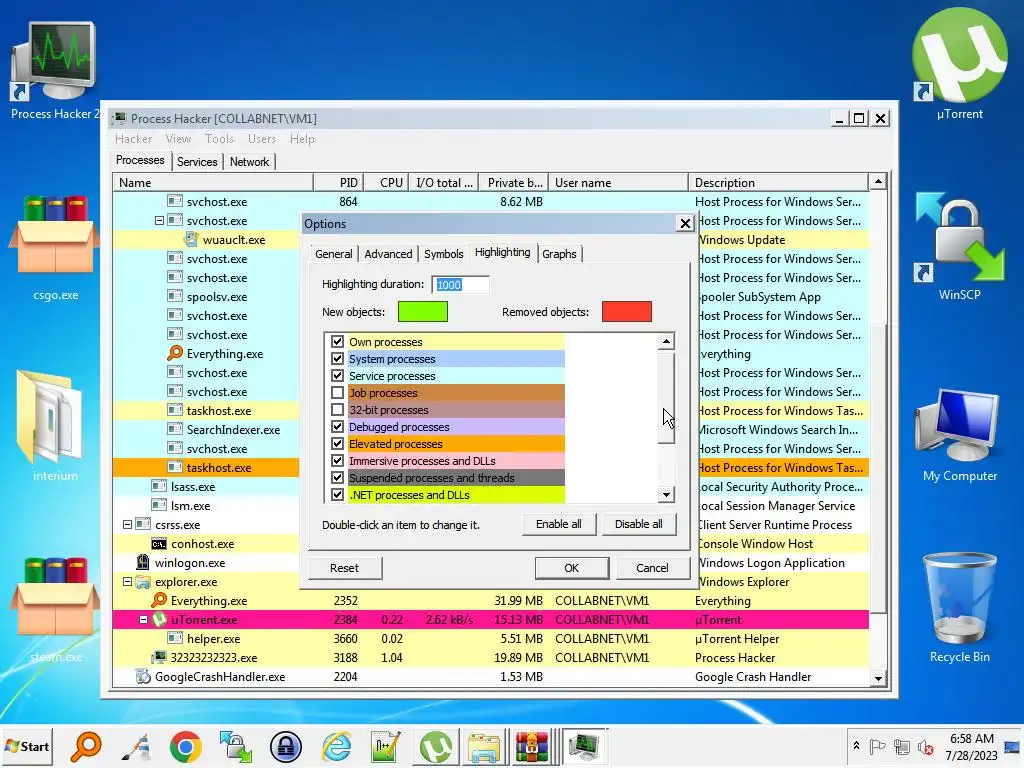Click the Highlighting duration input field

[460, 285]
